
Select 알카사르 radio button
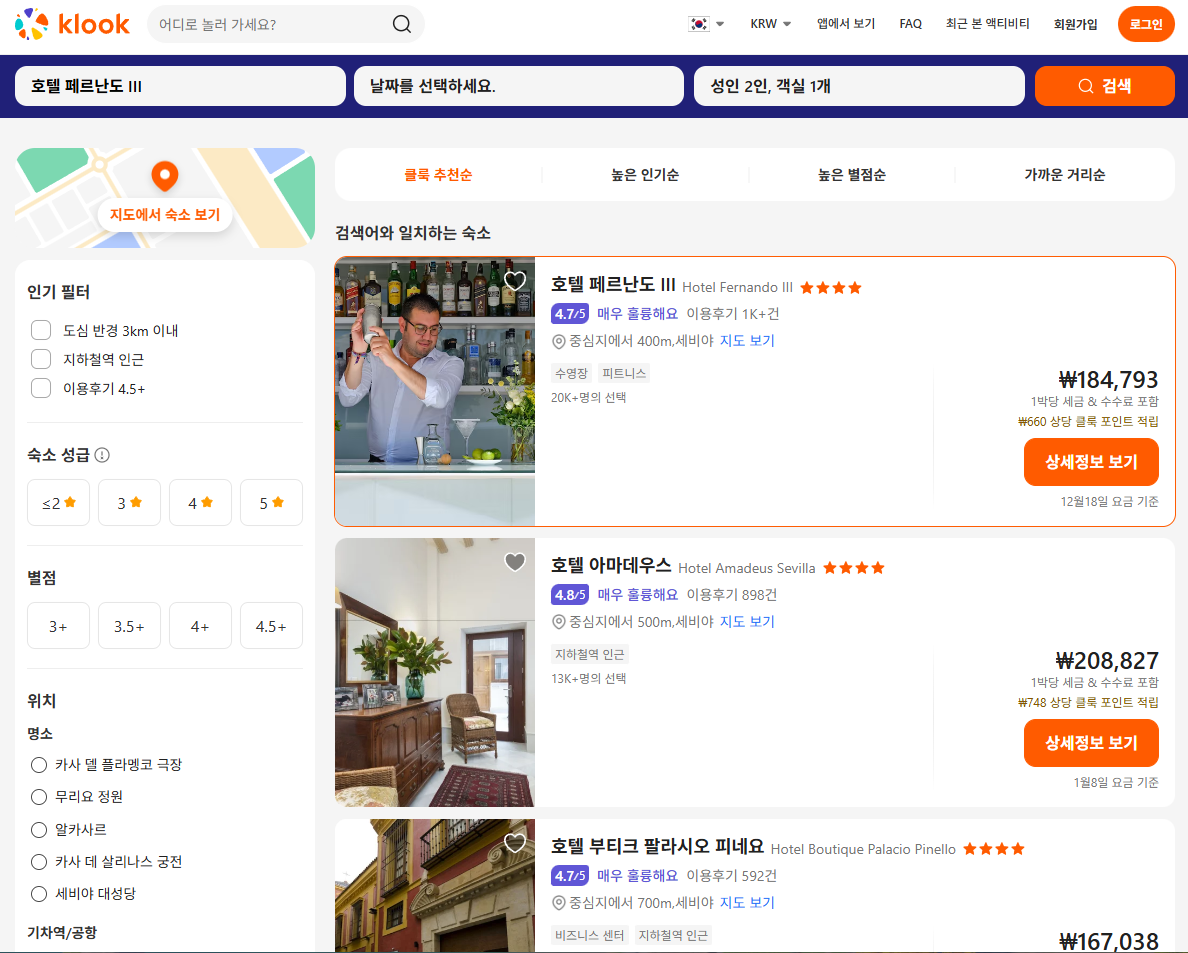(x=39, y=830)
